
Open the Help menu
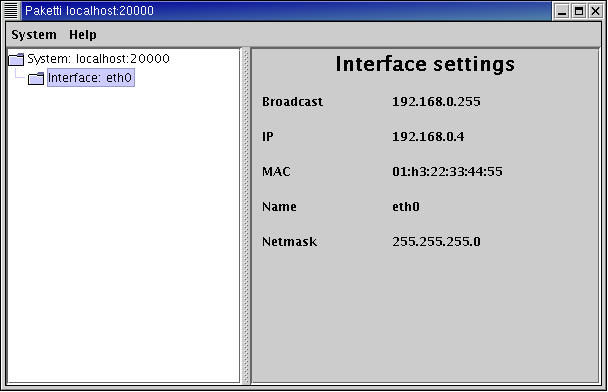click(x=83, y=35)
